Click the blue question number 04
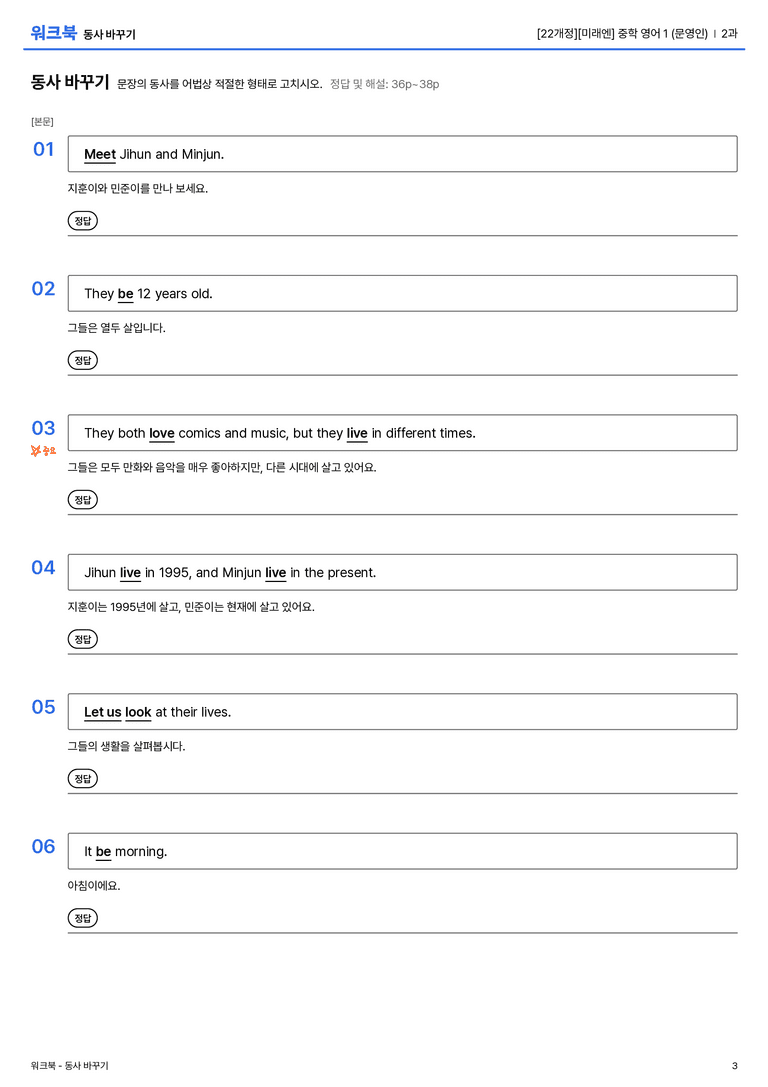The height and width of the screenshot is (1087, 768). pyautogui.click(x=43, y=568)
